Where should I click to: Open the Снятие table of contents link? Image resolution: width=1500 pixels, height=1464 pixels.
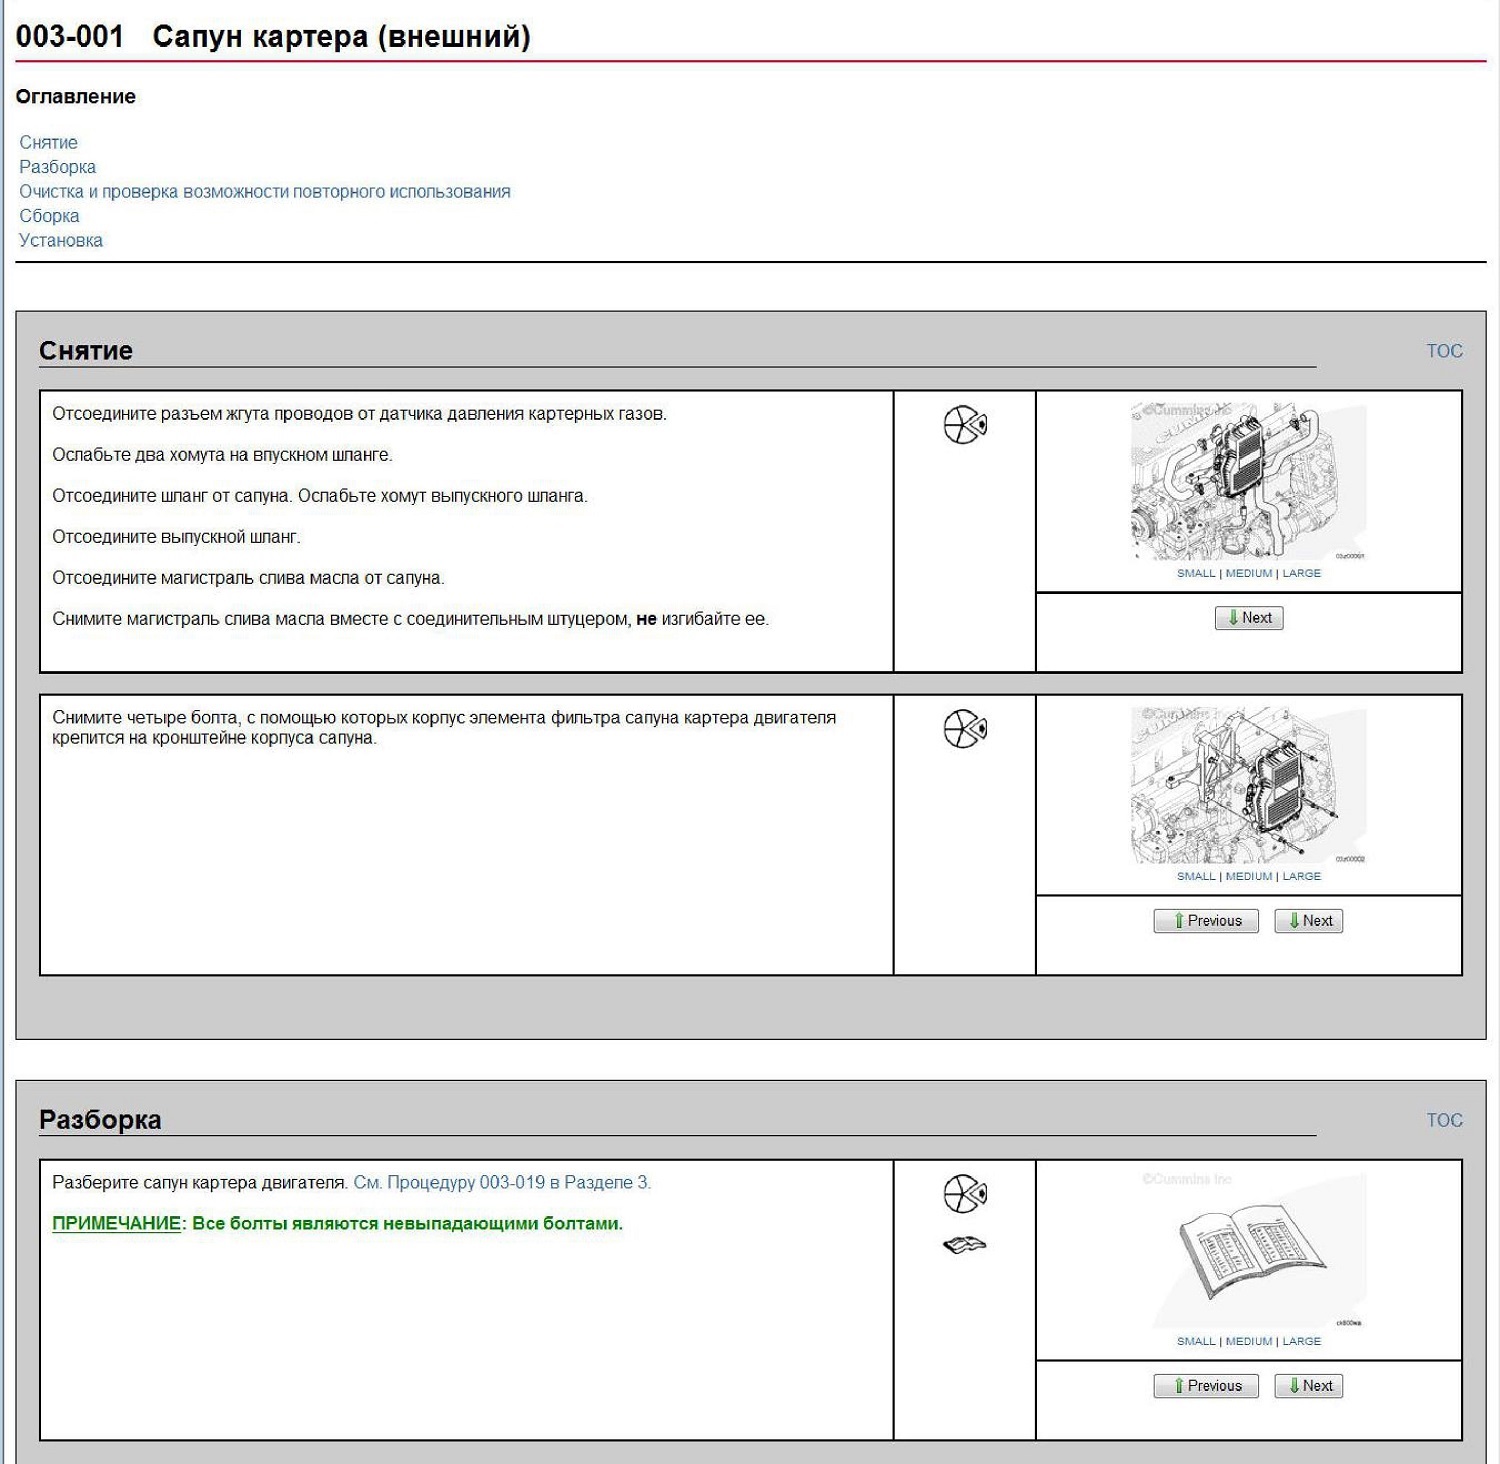(48, 143)
